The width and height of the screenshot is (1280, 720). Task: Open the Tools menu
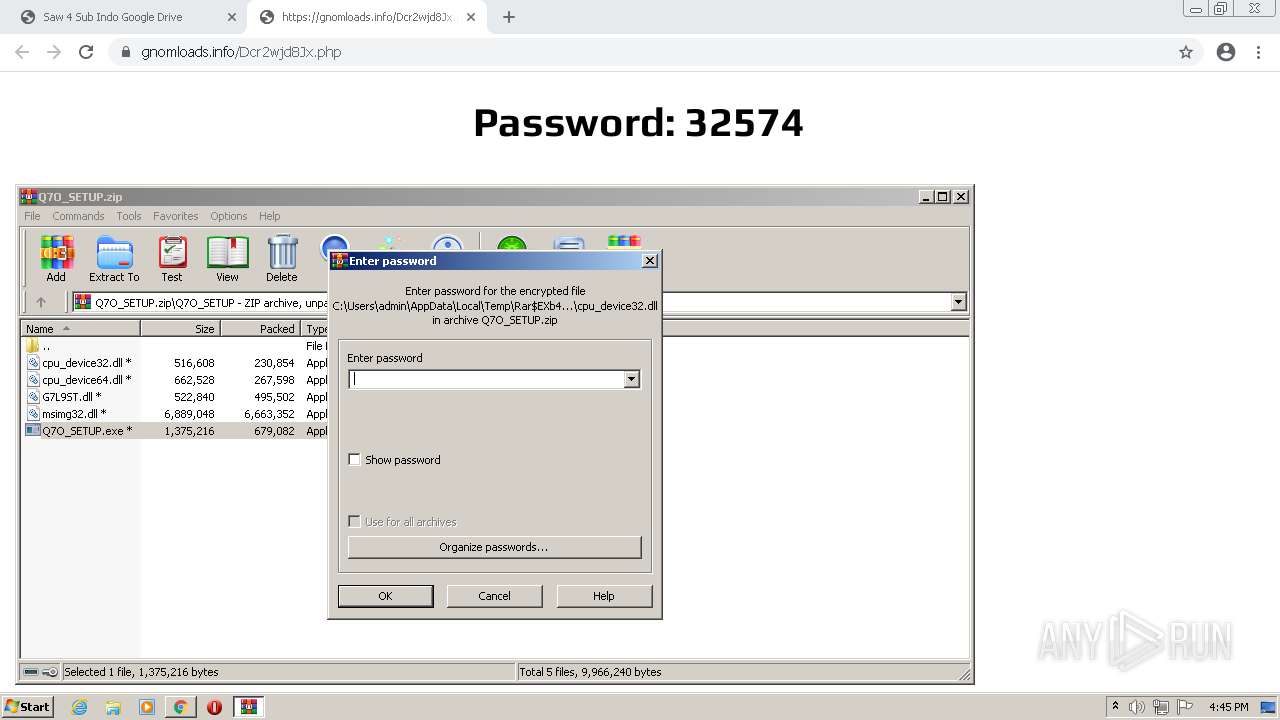tap(128, 216)
